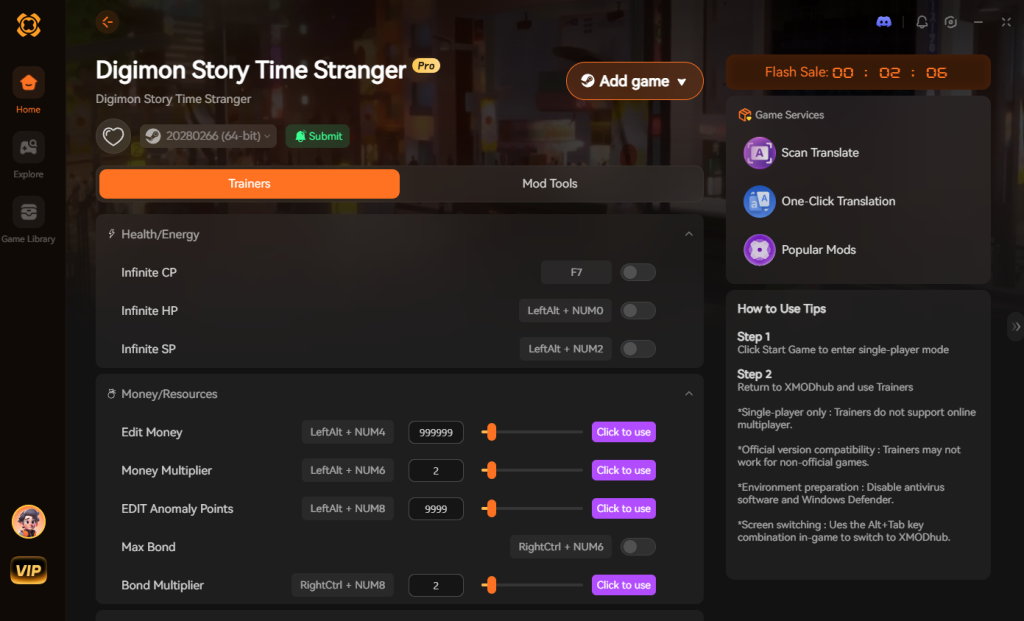Open the VIP badge
Screen dimensions: 1024x621
click(28, 571)
